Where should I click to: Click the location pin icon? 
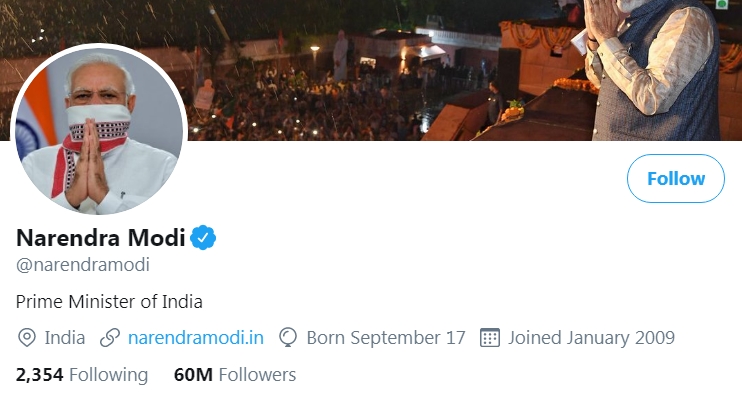pyautogui.click(x=26, y=338)
